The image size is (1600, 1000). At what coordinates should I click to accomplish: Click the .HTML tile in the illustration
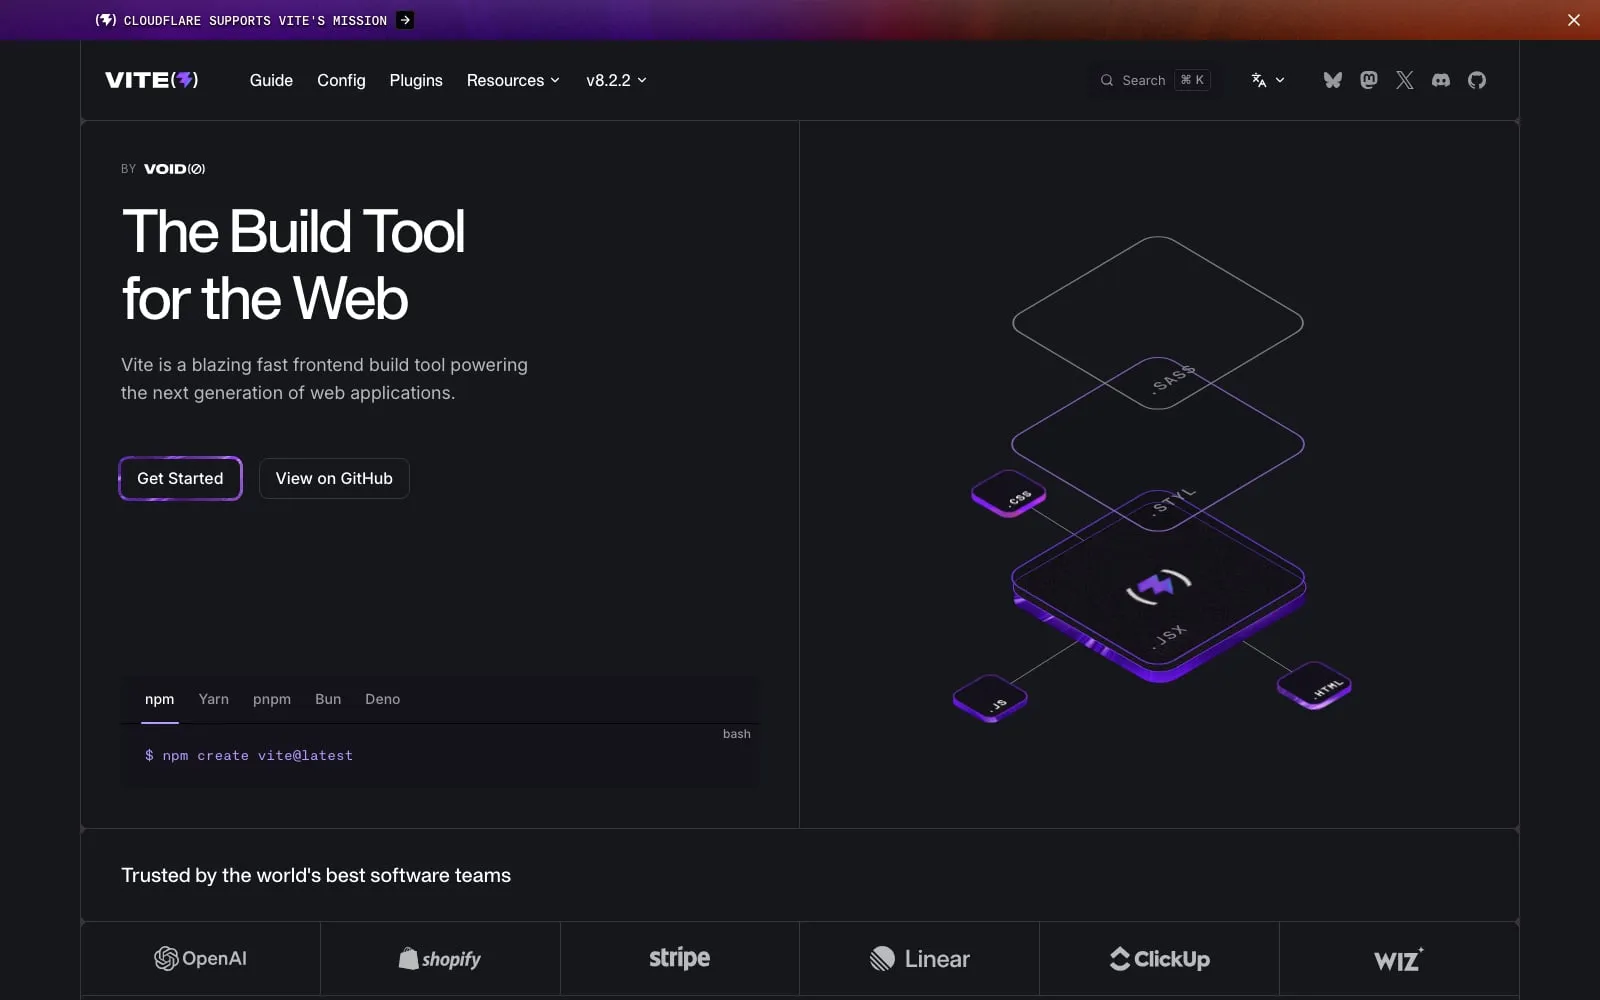click(x=1315, y=685)
